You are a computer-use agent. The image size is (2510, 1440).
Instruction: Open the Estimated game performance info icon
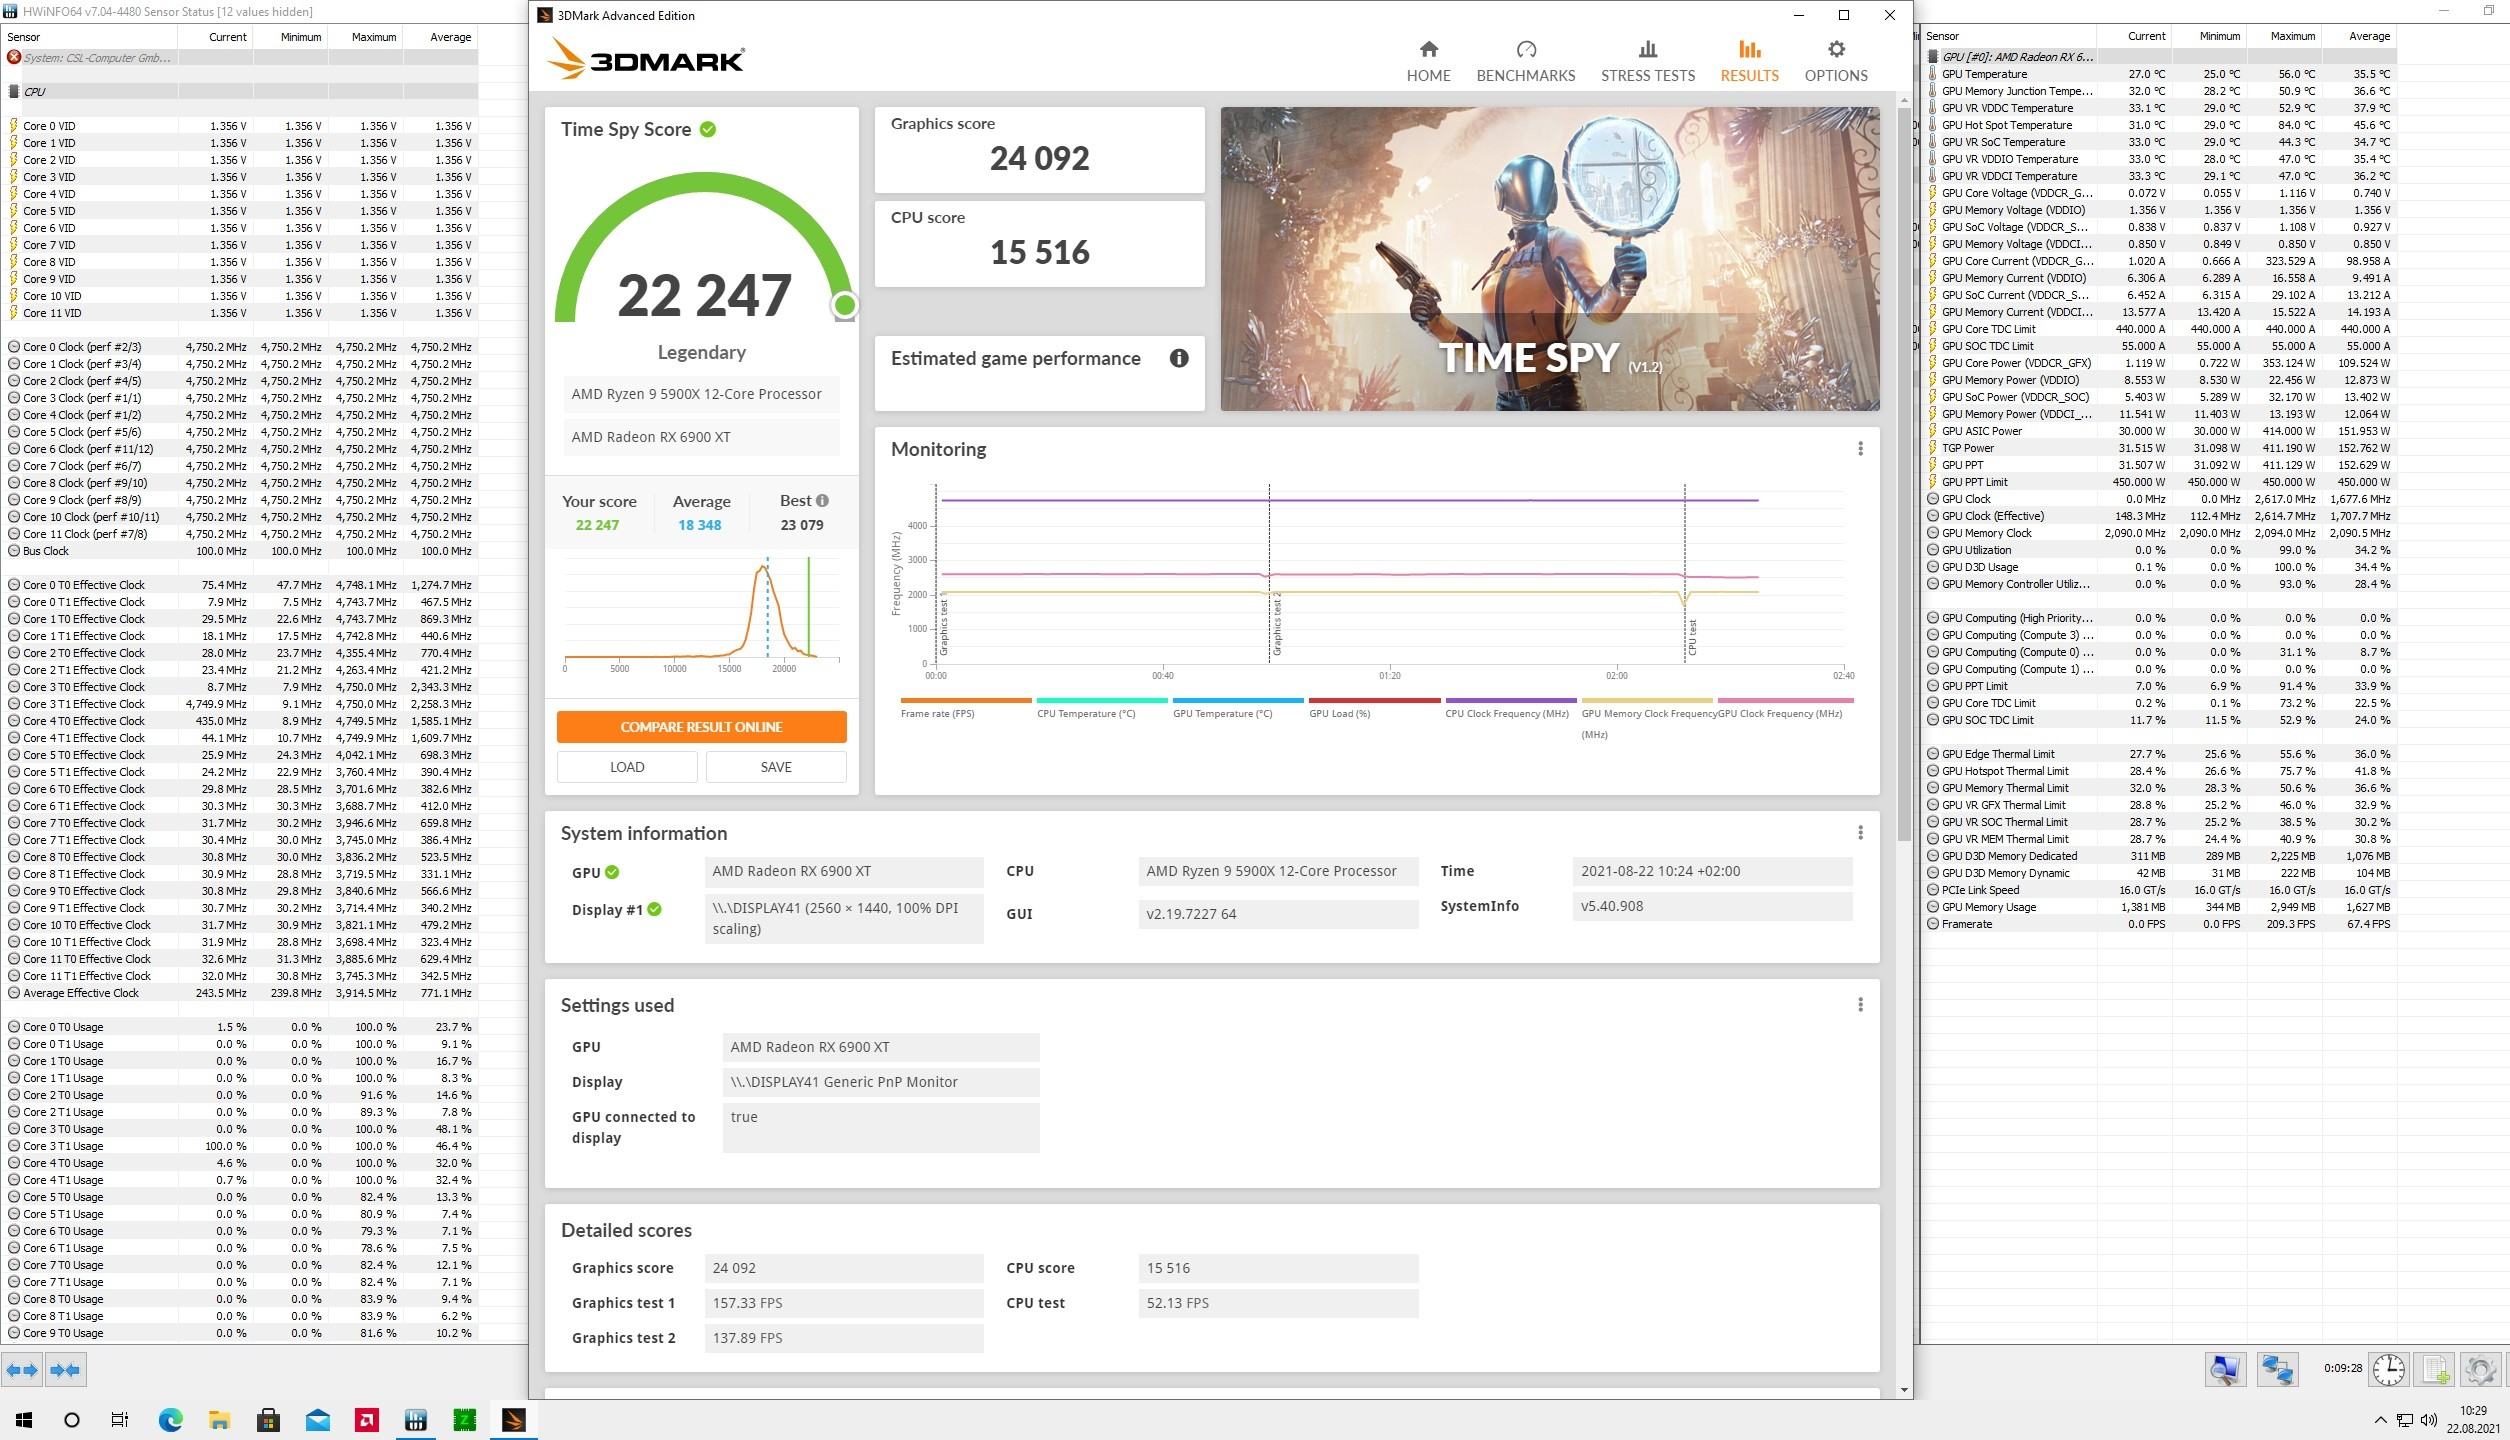tap(1179, 358)
